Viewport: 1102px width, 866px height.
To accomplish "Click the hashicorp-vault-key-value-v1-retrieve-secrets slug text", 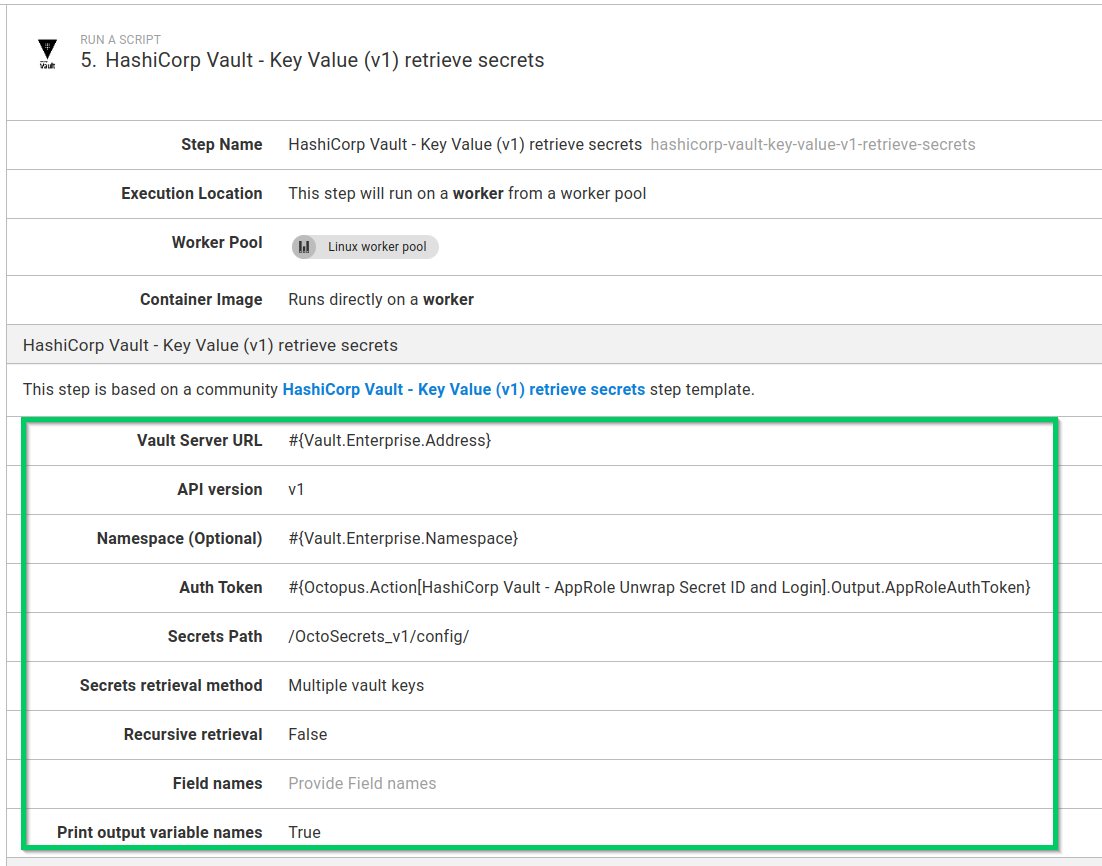I will click(x=811, y=144).
